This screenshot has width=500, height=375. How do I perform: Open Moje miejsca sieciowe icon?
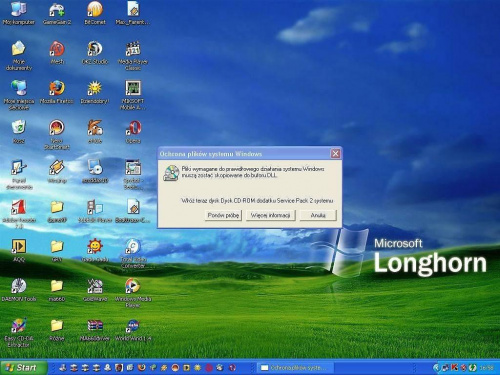point(19,95)
